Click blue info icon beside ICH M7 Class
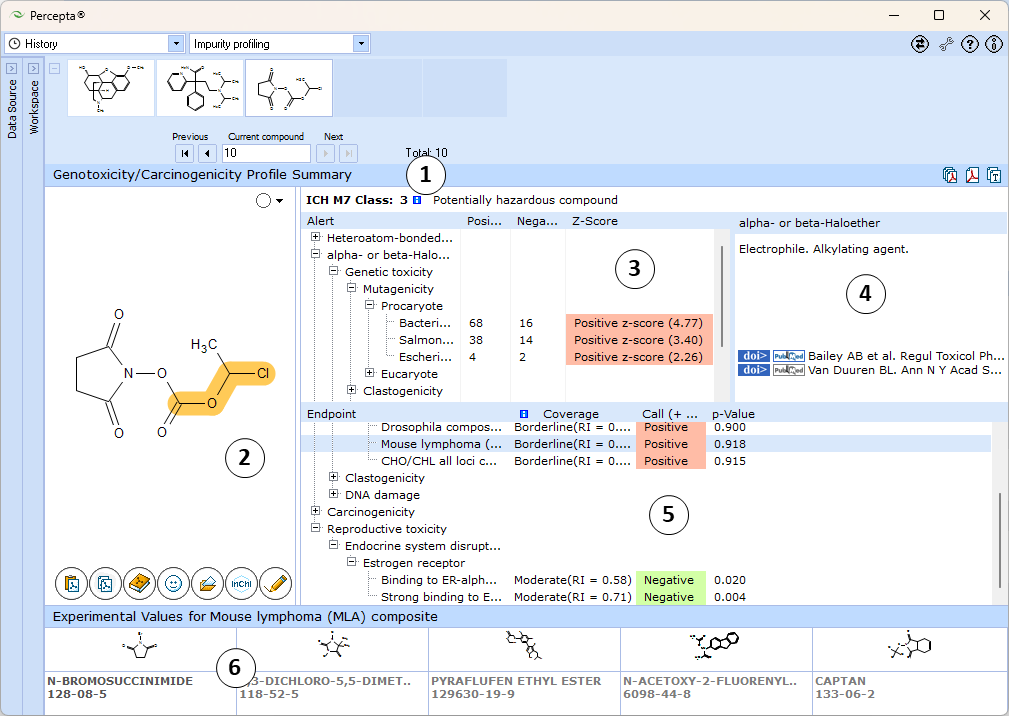 pos(417,200)
